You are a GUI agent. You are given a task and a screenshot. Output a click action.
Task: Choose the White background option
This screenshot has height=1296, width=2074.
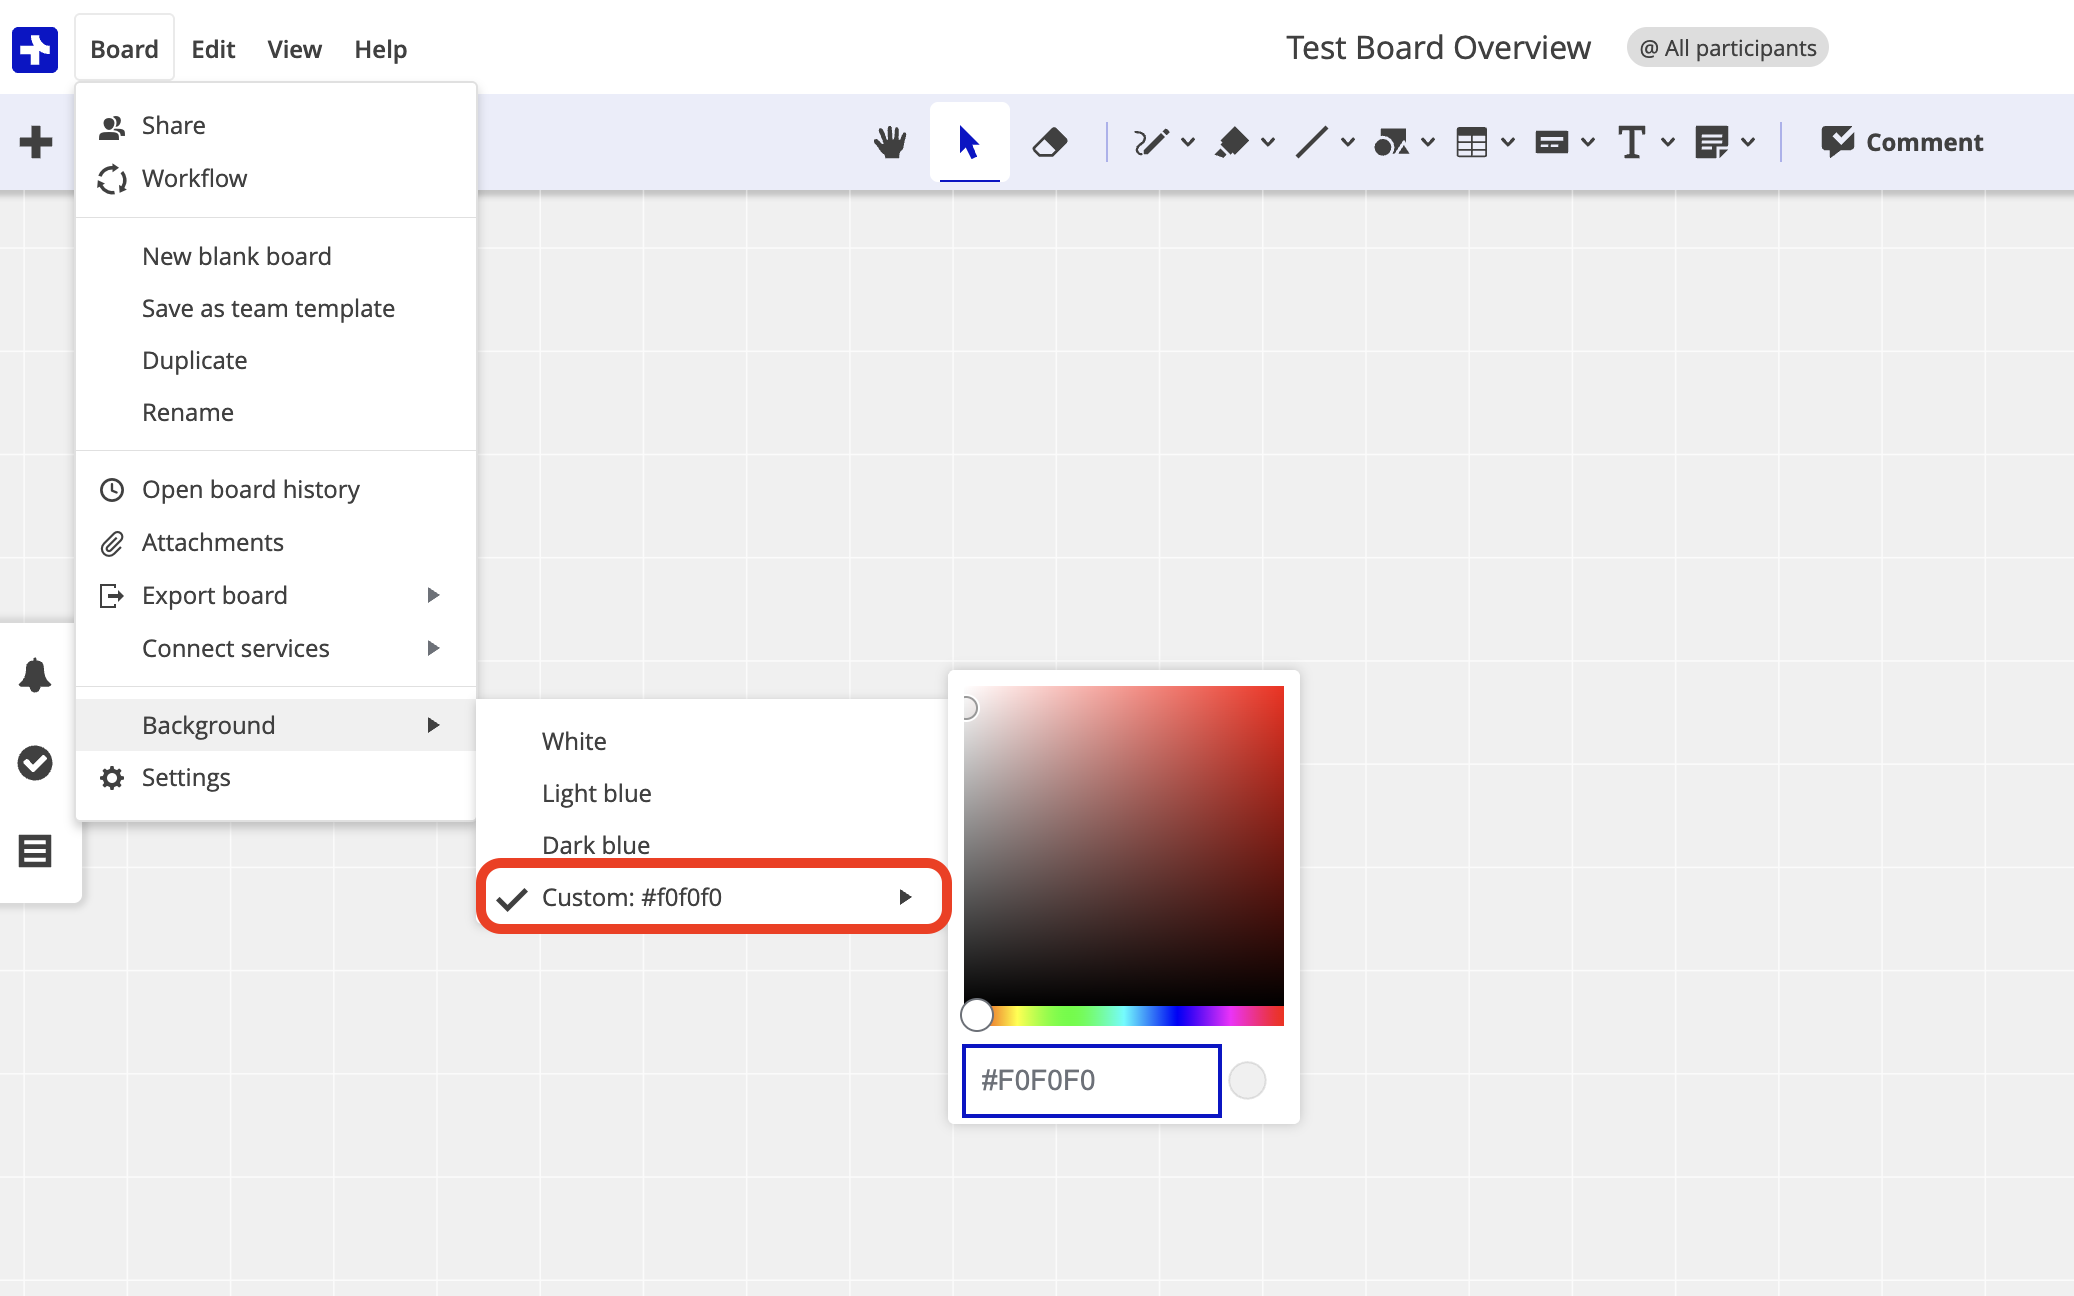(x=574, y=741)
